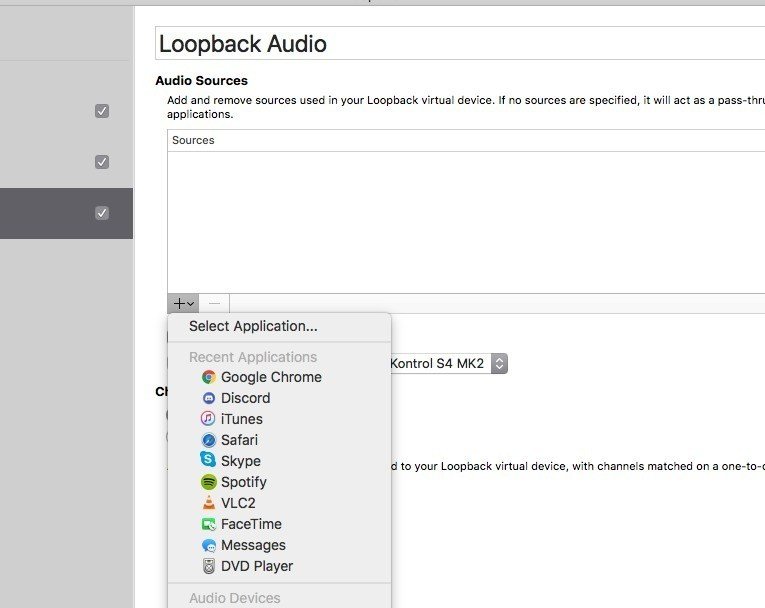Choose Select Application... from the menu

point(279,326)
